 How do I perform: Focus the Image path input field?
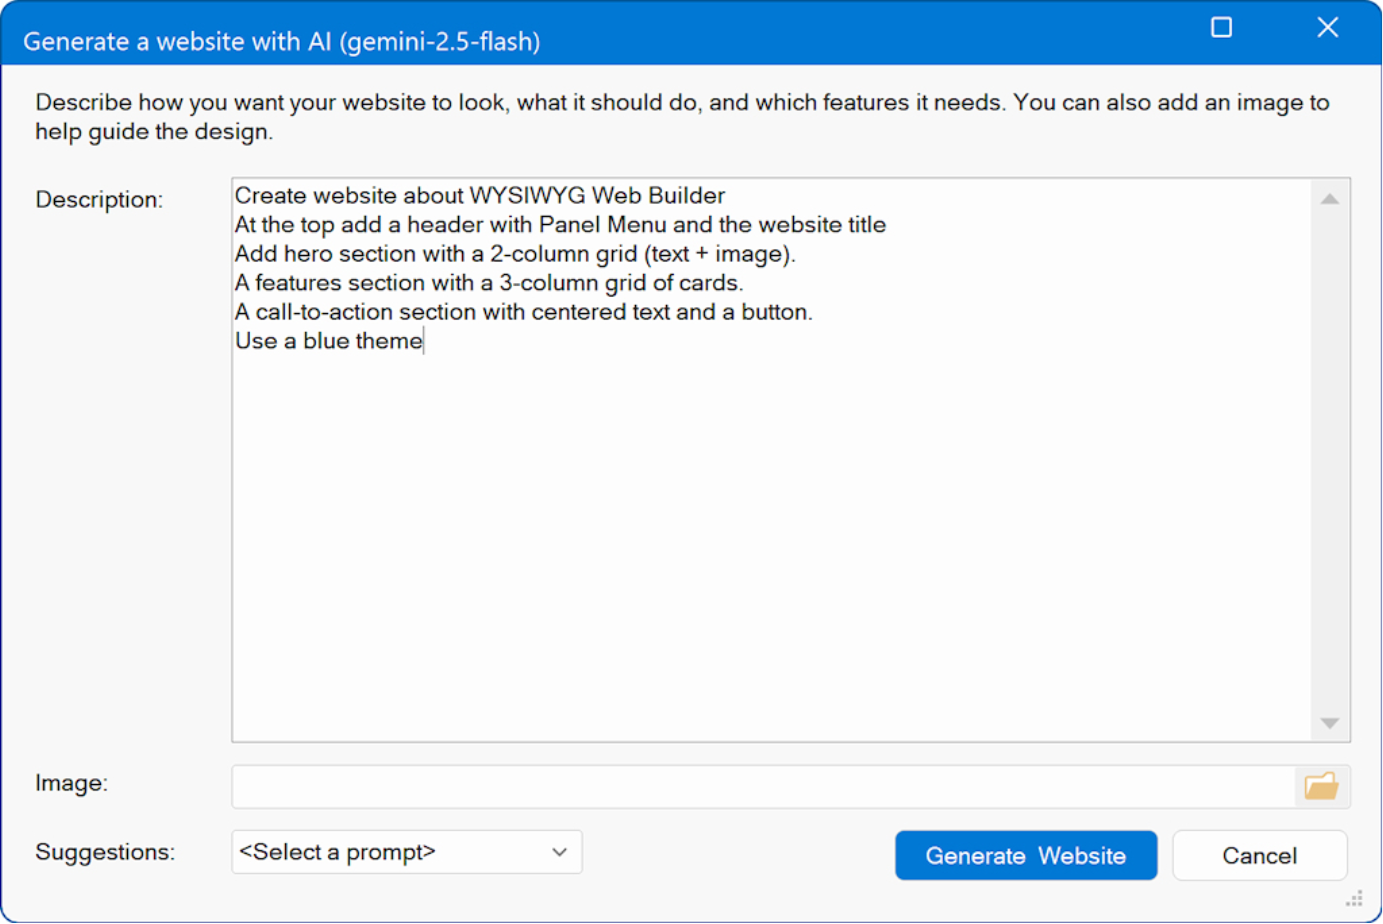click(x=762, y=787)
